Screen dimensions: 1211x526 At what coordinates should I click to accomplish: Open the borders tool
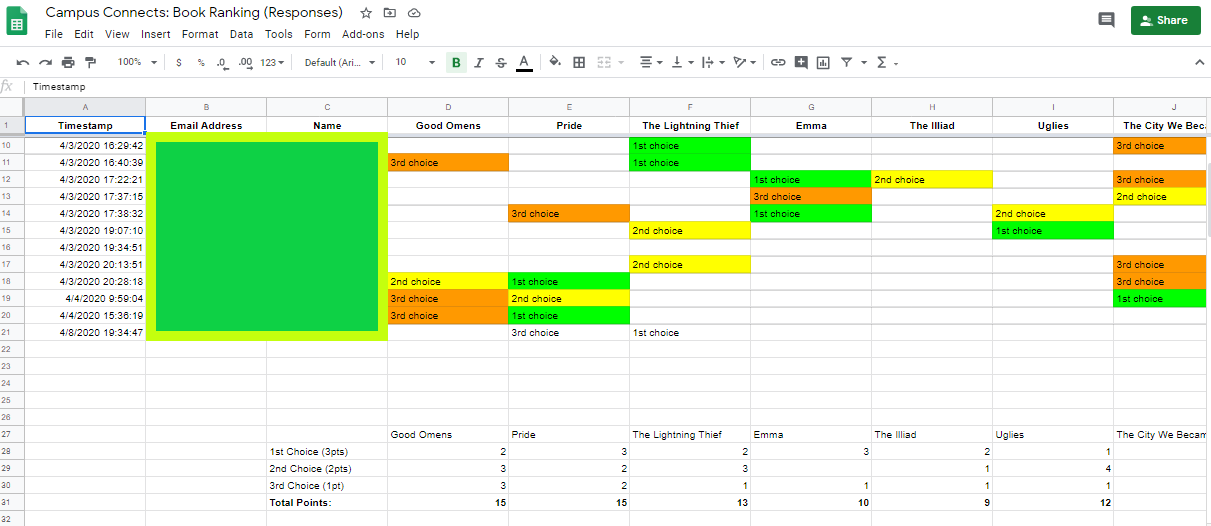tap(579, 62)
